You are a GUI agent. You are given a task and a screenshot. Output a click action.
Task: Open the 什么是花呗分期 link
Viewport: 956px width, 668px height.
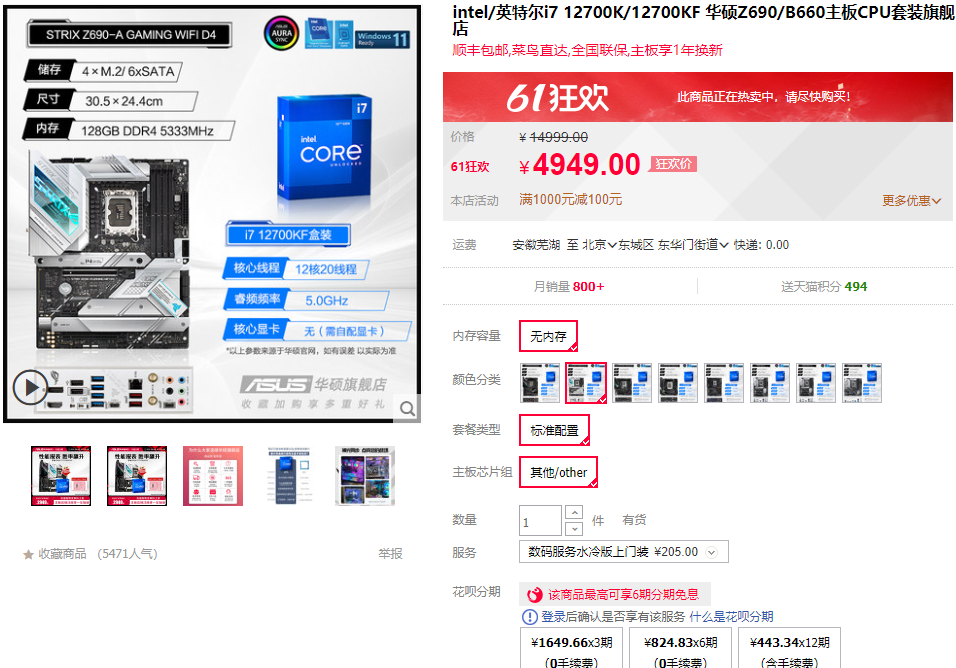pos(731,617)
